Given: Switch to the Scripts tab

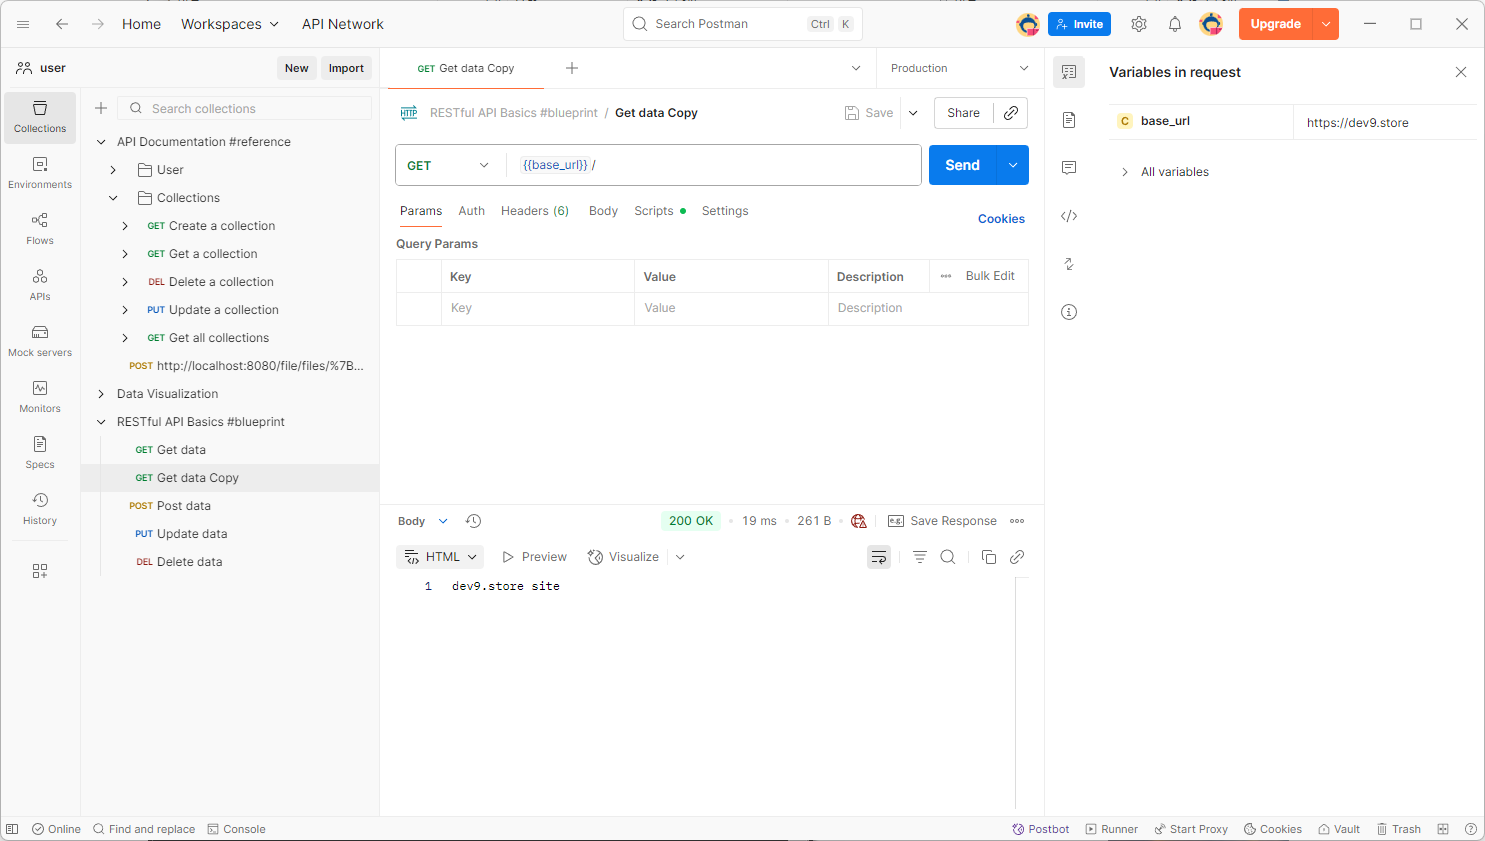Looking at the screenshot, I should 659,211.
